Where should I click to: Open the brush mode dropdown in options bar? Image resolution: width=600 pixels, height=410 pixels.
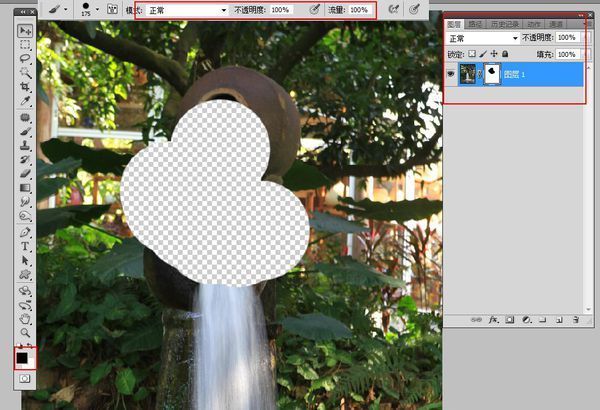[187, 9]
